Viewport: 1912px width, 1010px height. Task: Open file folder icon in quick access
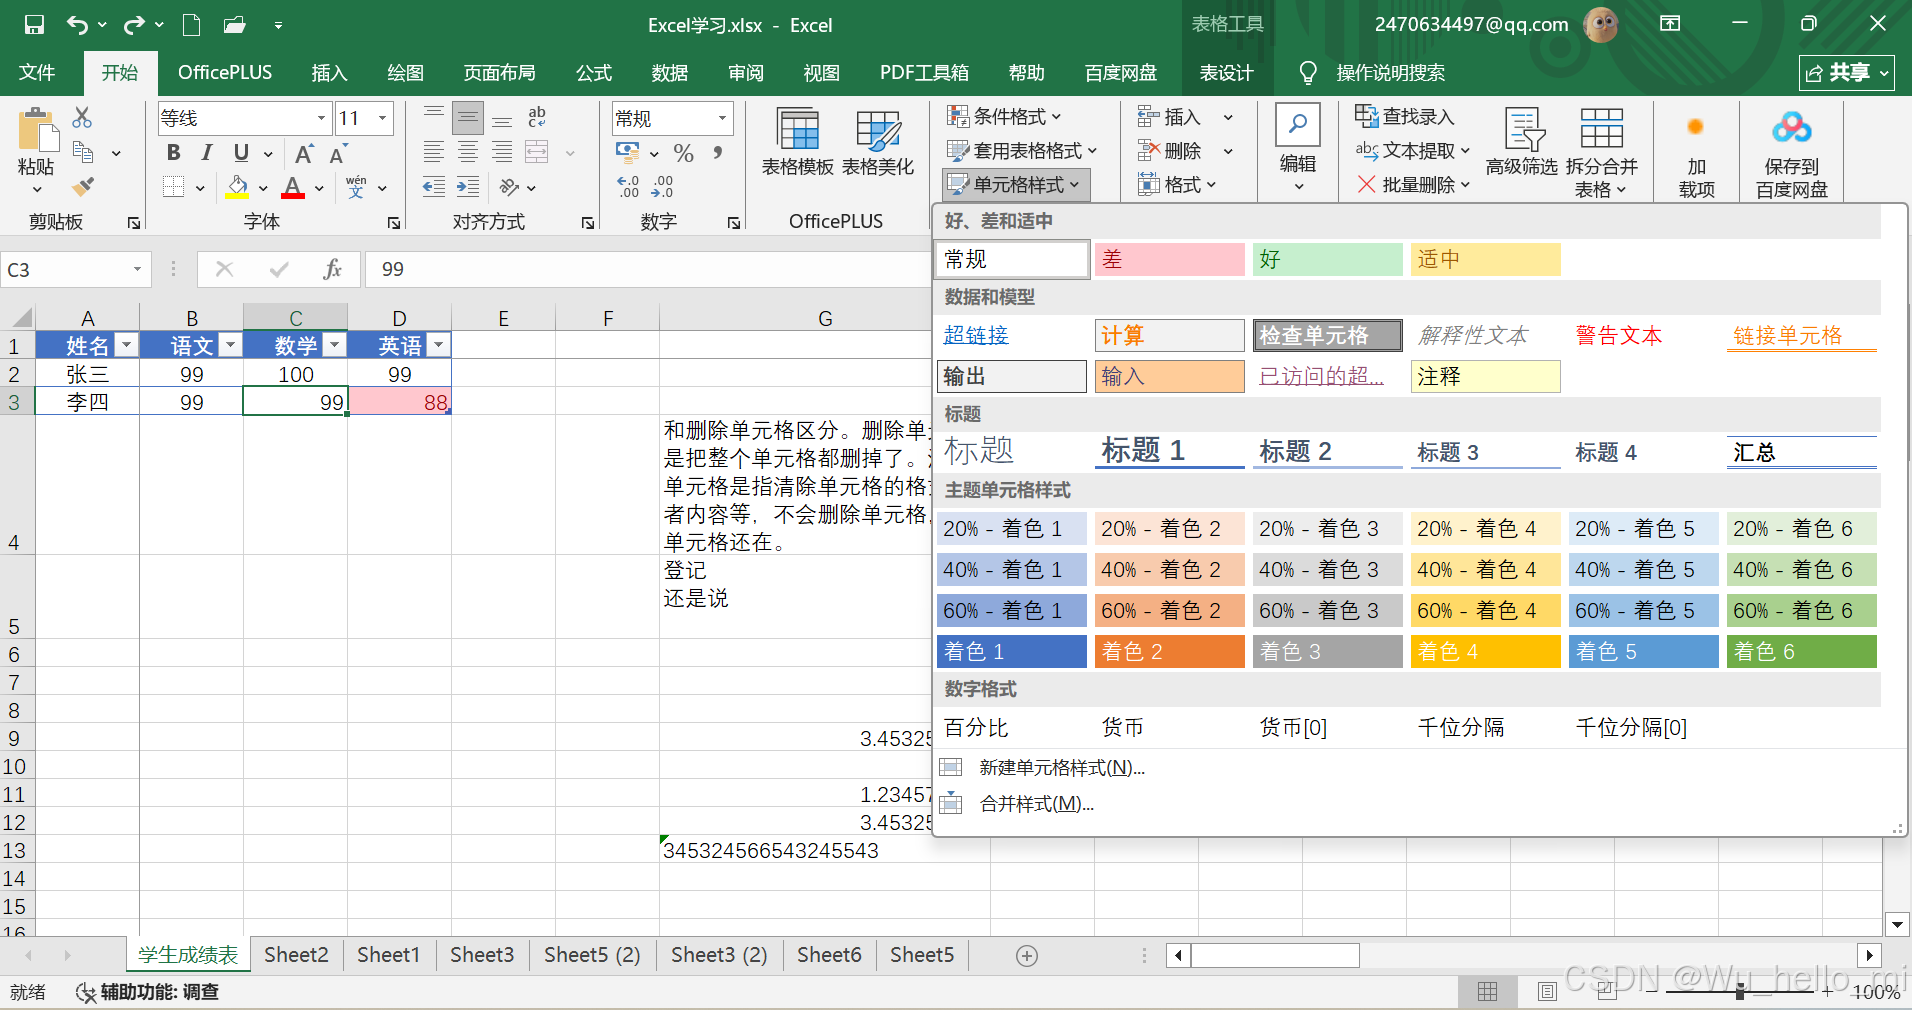[235, 25]
